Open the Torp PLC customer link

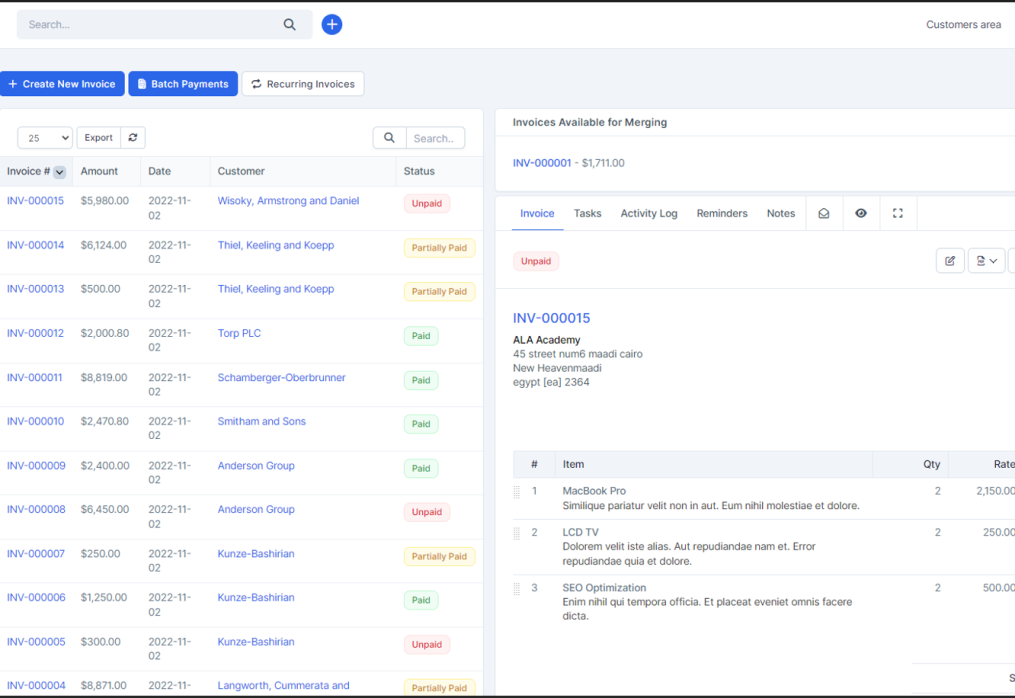238,332
